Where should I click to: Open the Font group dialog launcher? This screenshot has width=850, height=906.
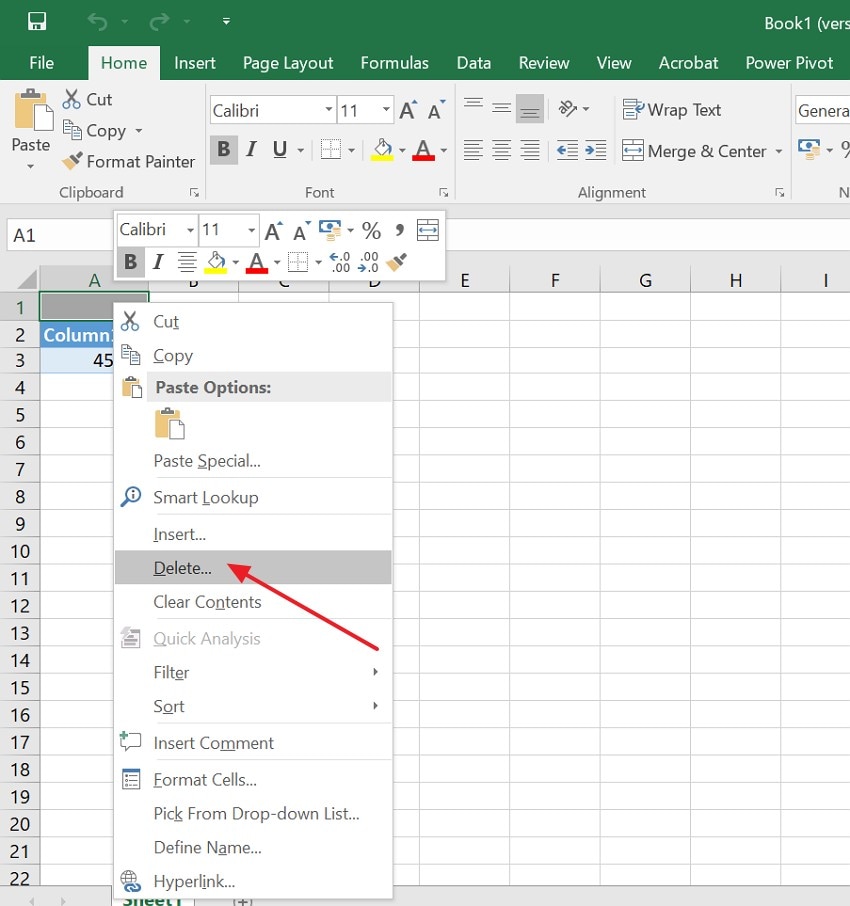(443, 192)
